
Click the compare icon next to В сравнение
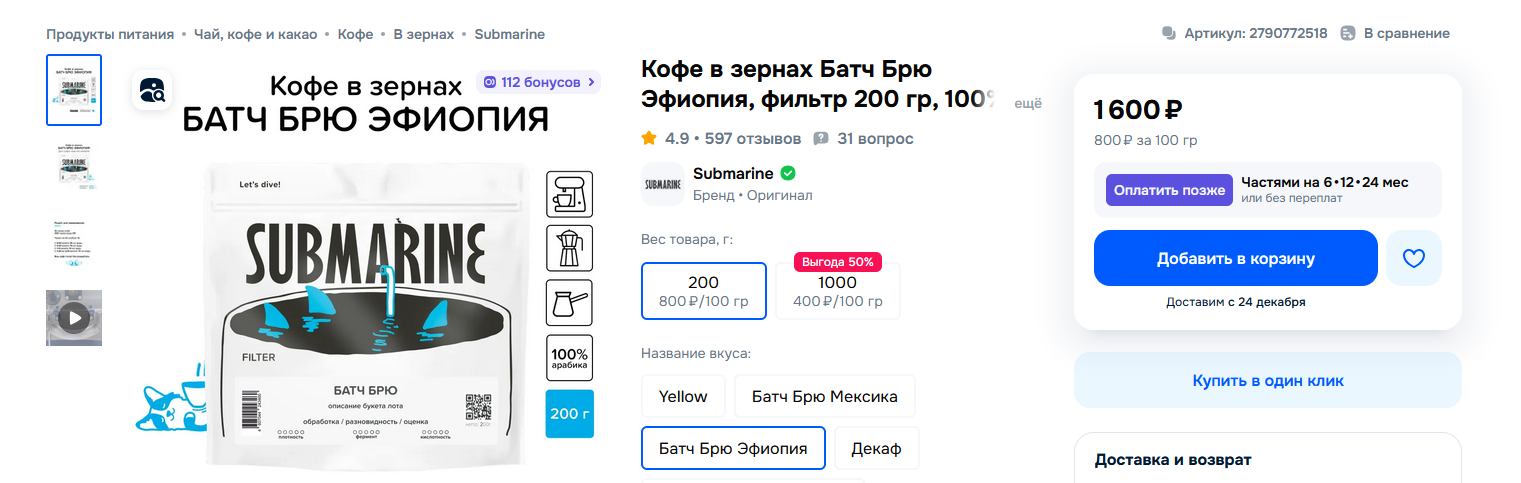[1348, 33]
